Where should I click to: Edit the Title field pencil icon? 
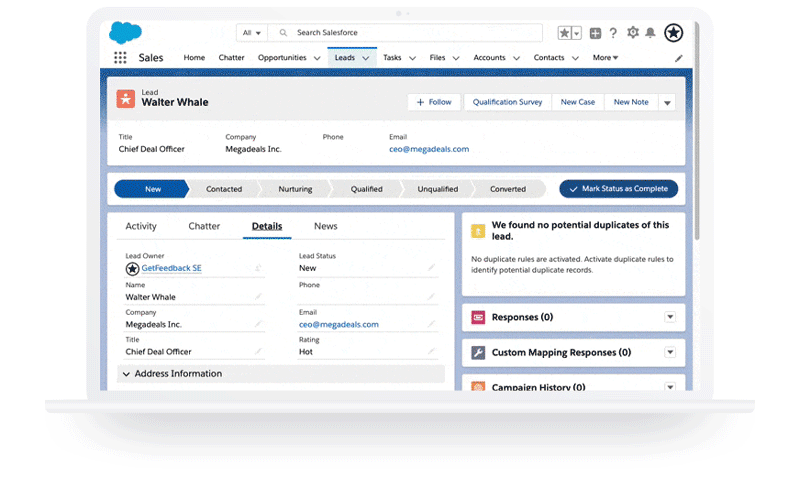[x=258, y=351]
